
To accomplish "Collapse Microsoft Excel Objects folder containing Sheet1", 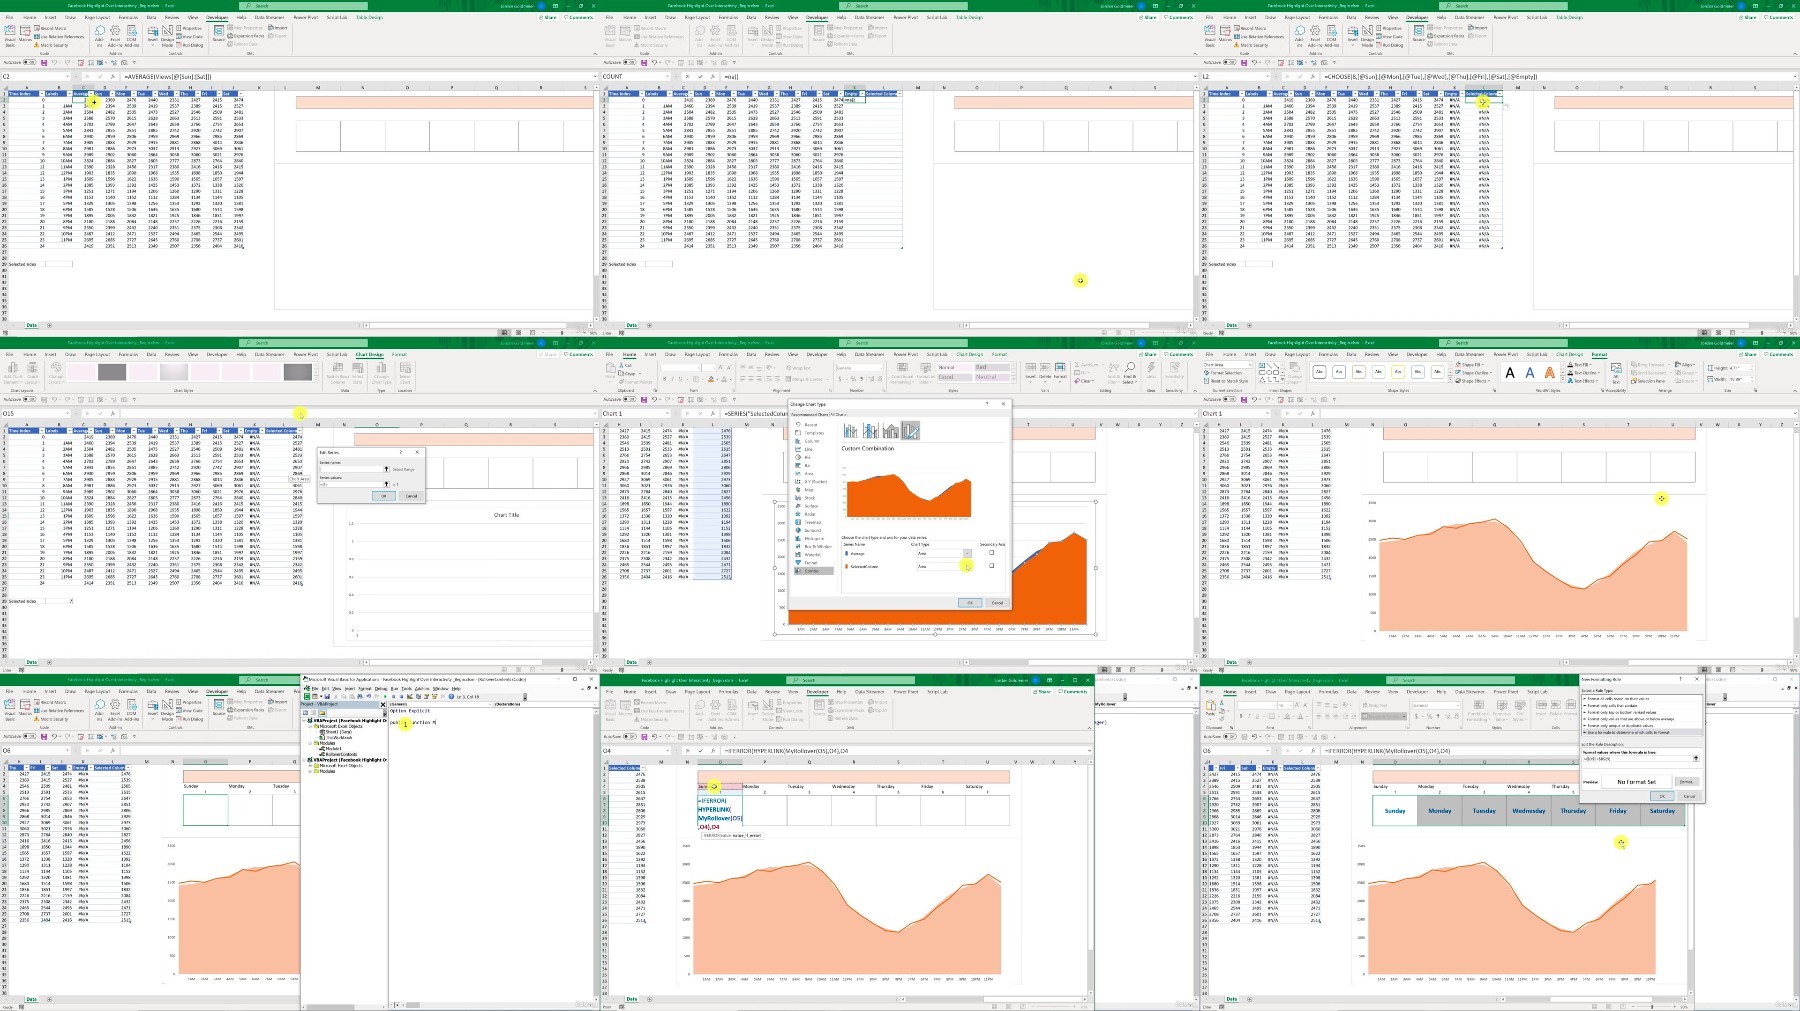I will click(x=310, y=726).
